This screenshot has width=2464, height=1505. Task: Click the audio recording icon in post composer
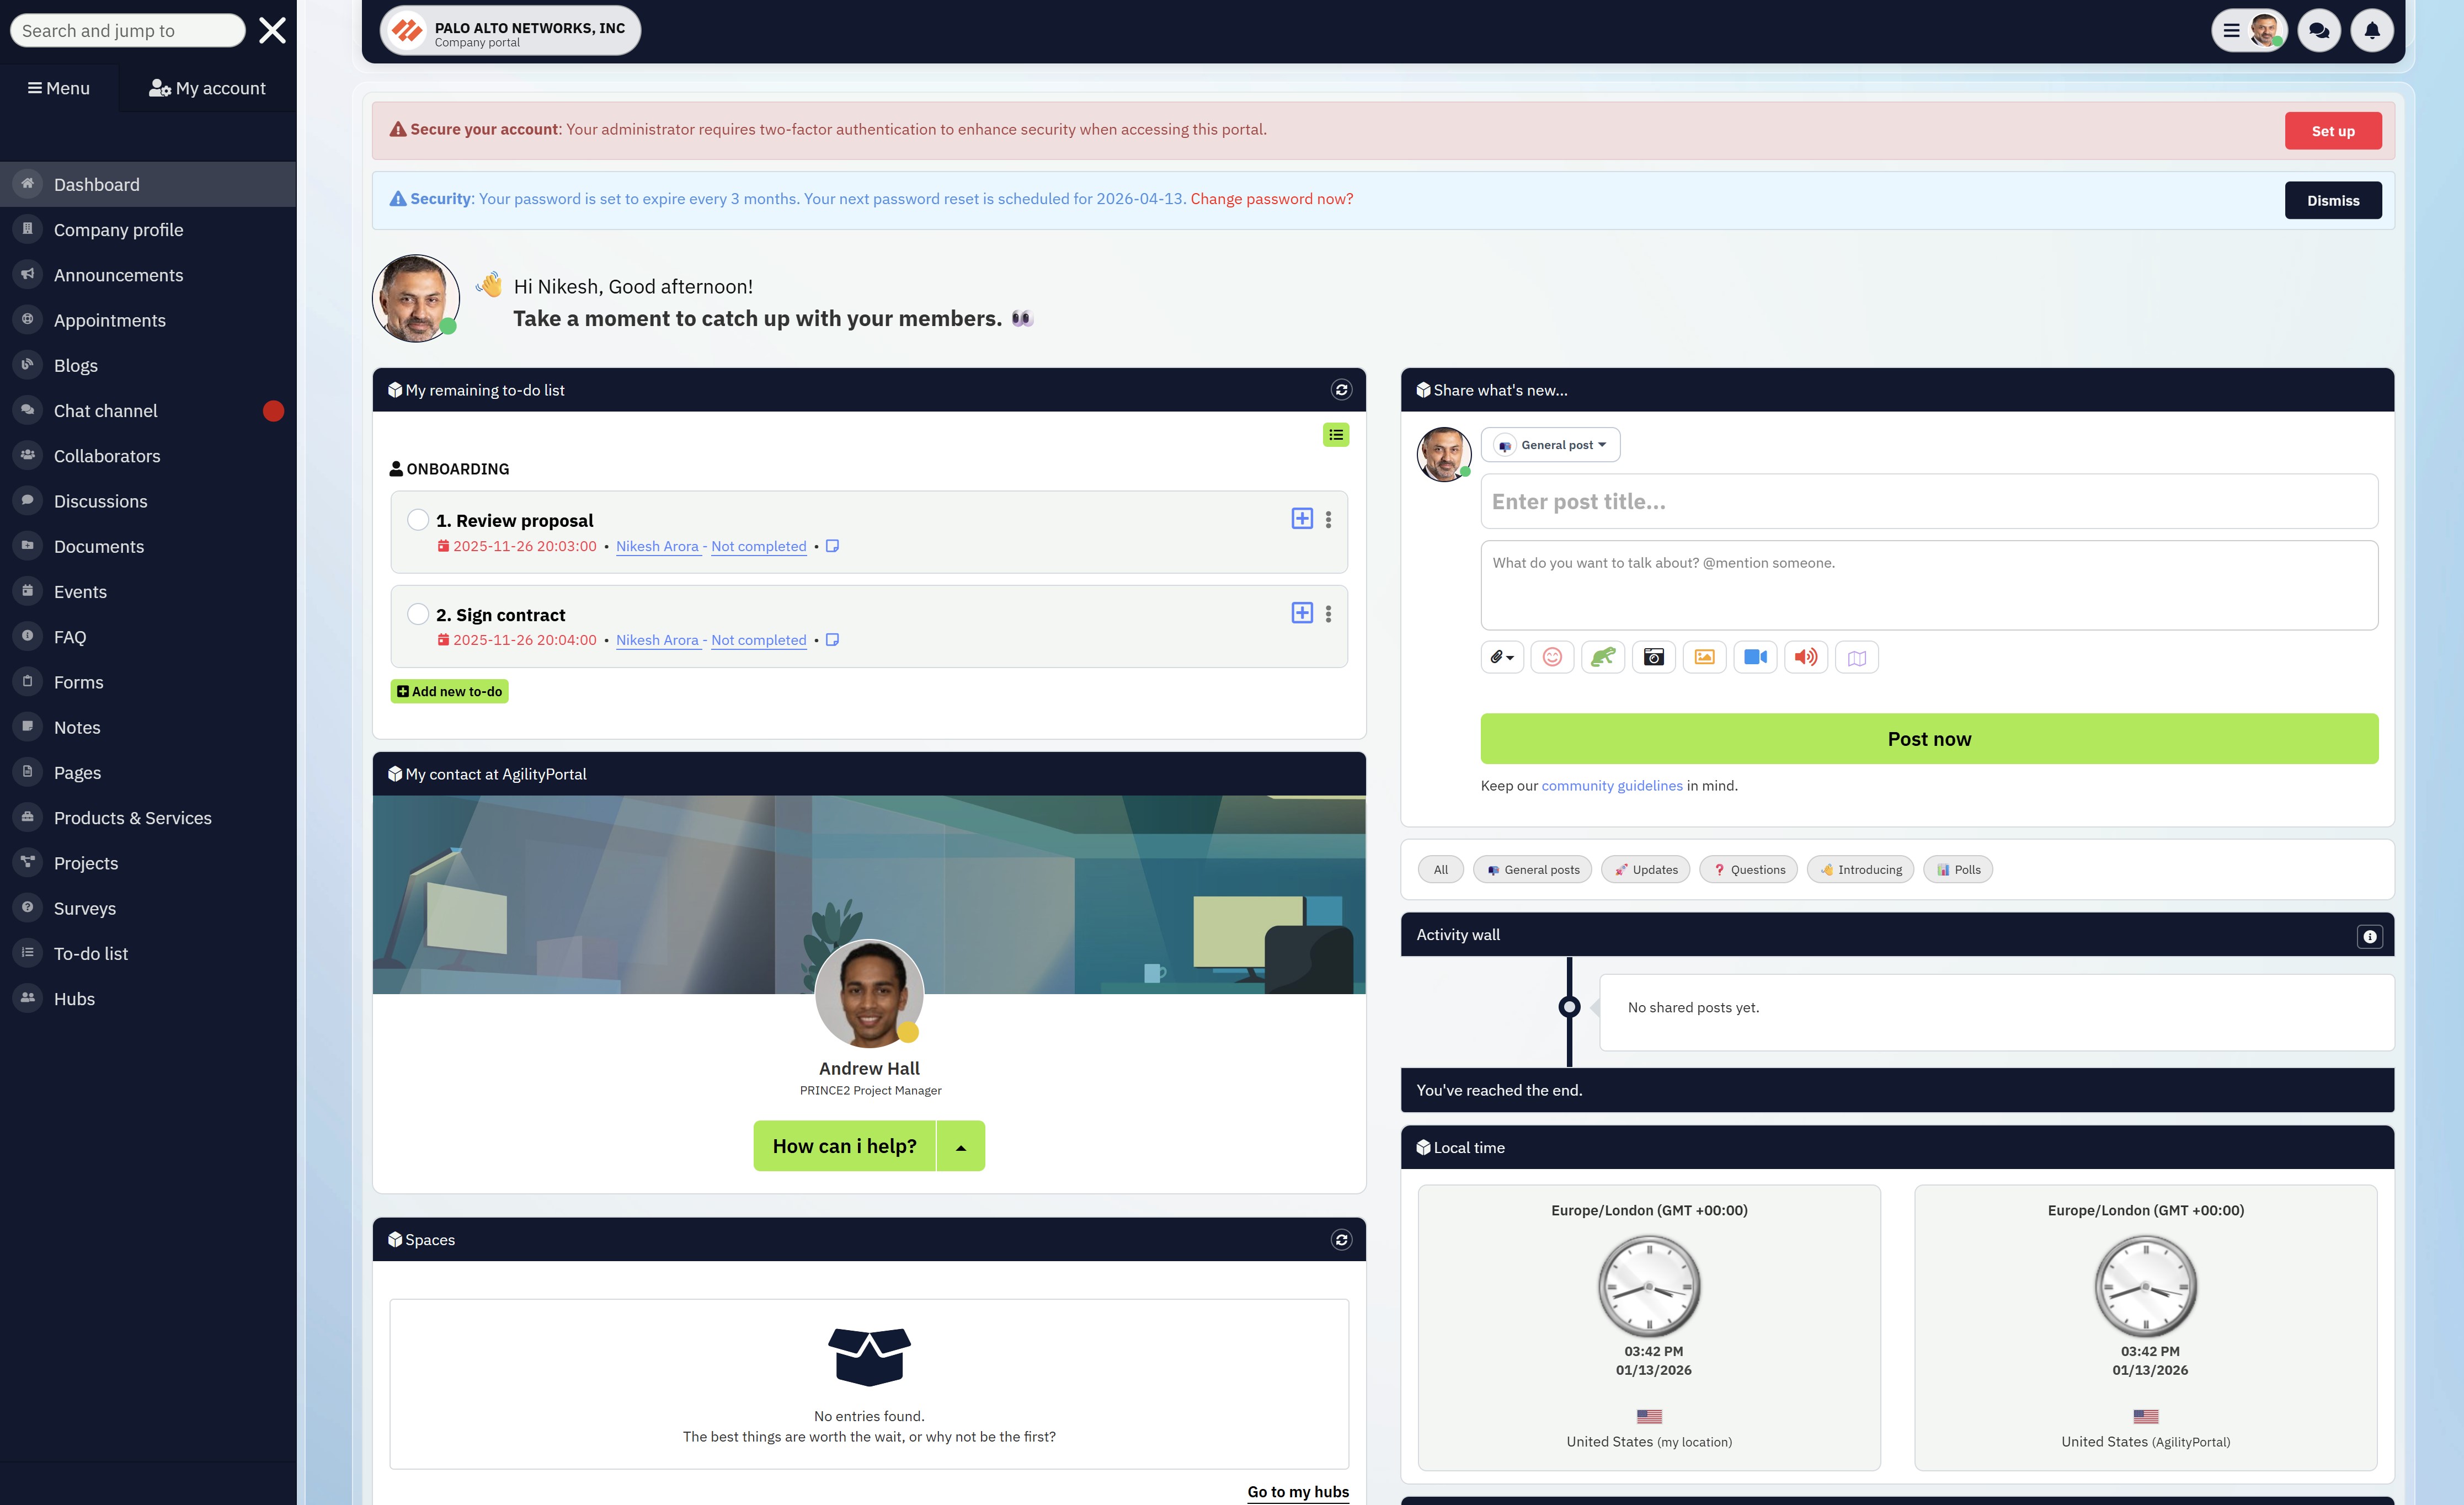pyautogui.click(x=1806, y=657)
